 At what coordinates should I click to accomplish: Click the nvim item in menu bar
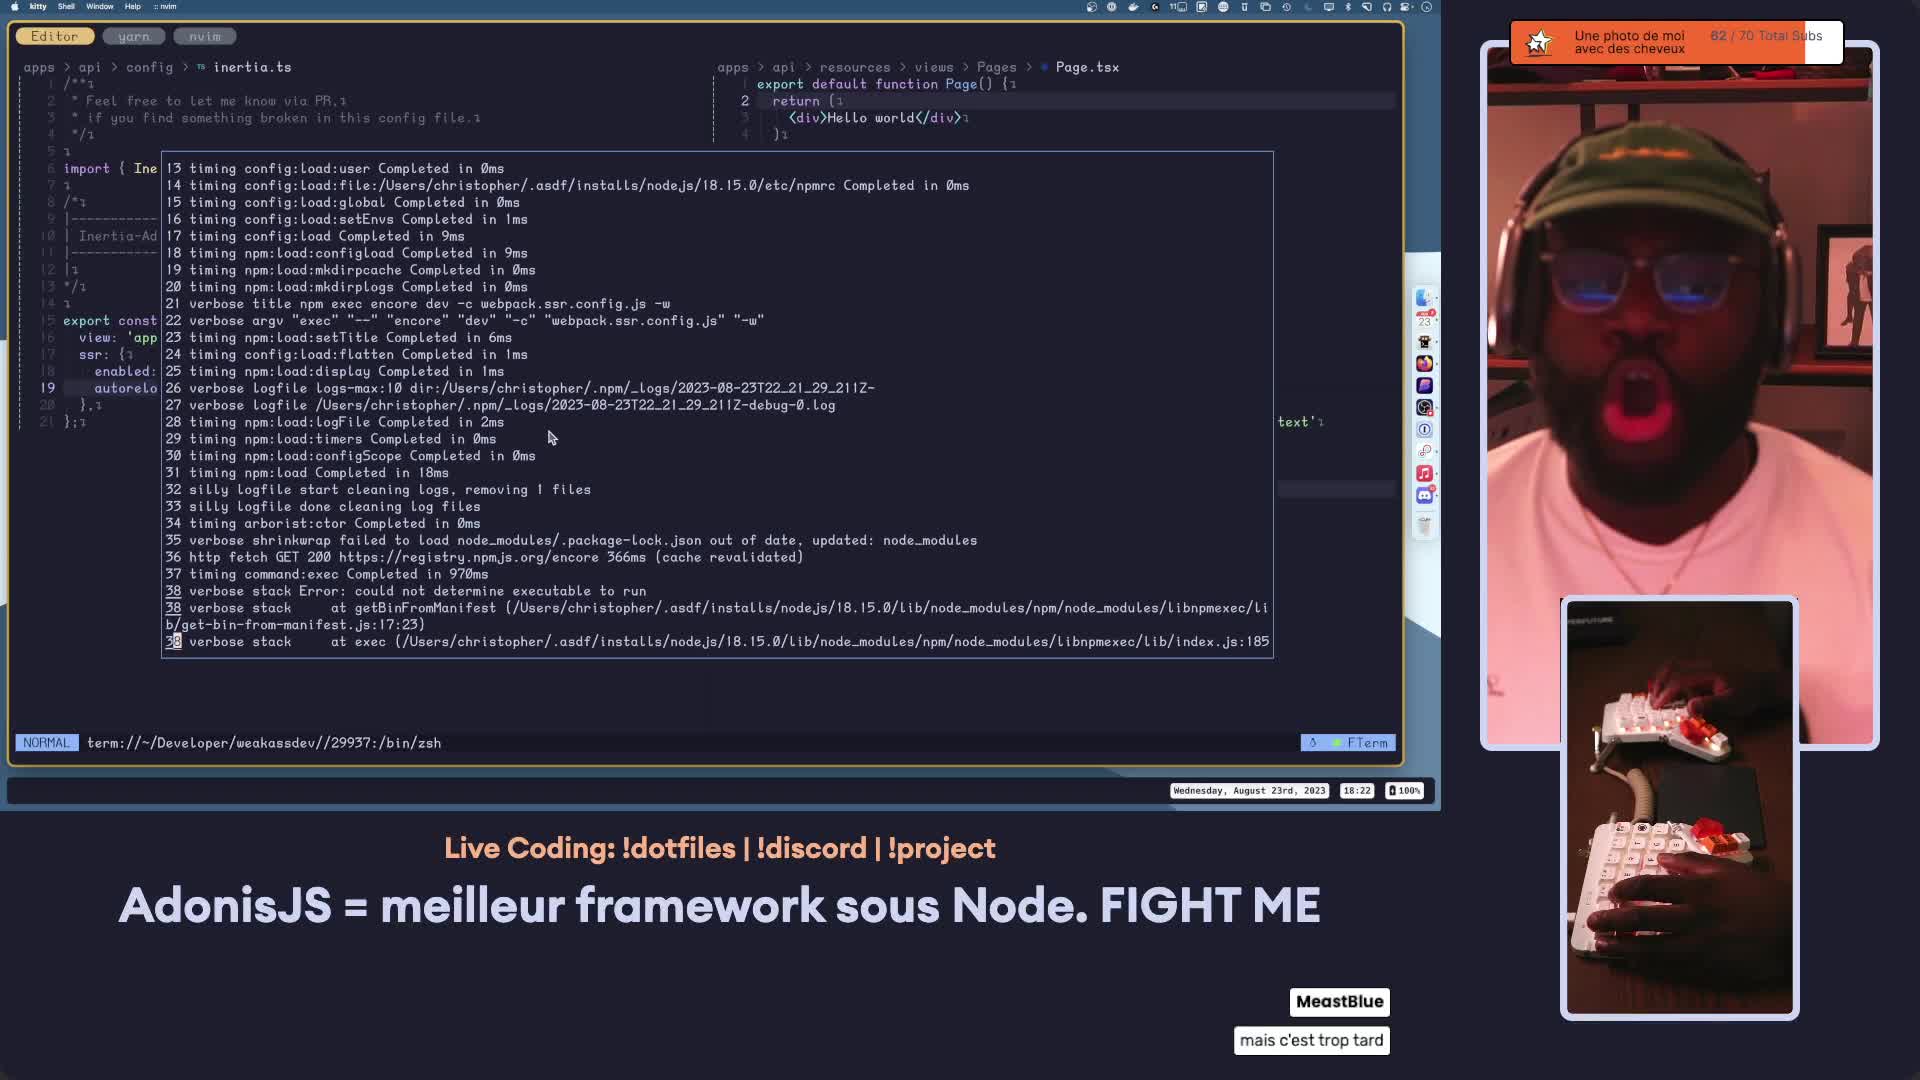click(166, 6)
